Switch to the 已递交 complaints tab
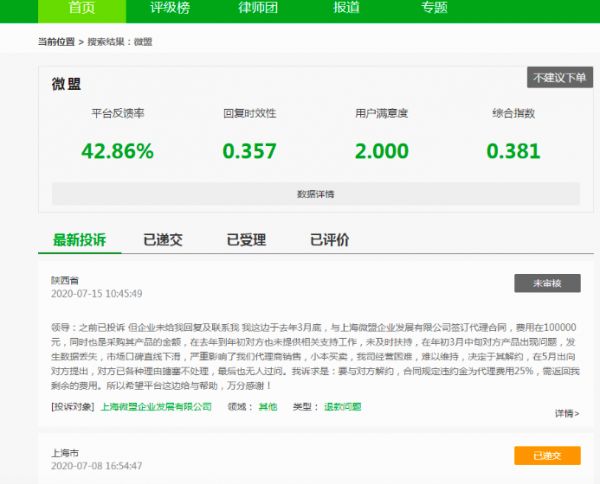This screenshot has height=484, width=600. tap(163, 240)
